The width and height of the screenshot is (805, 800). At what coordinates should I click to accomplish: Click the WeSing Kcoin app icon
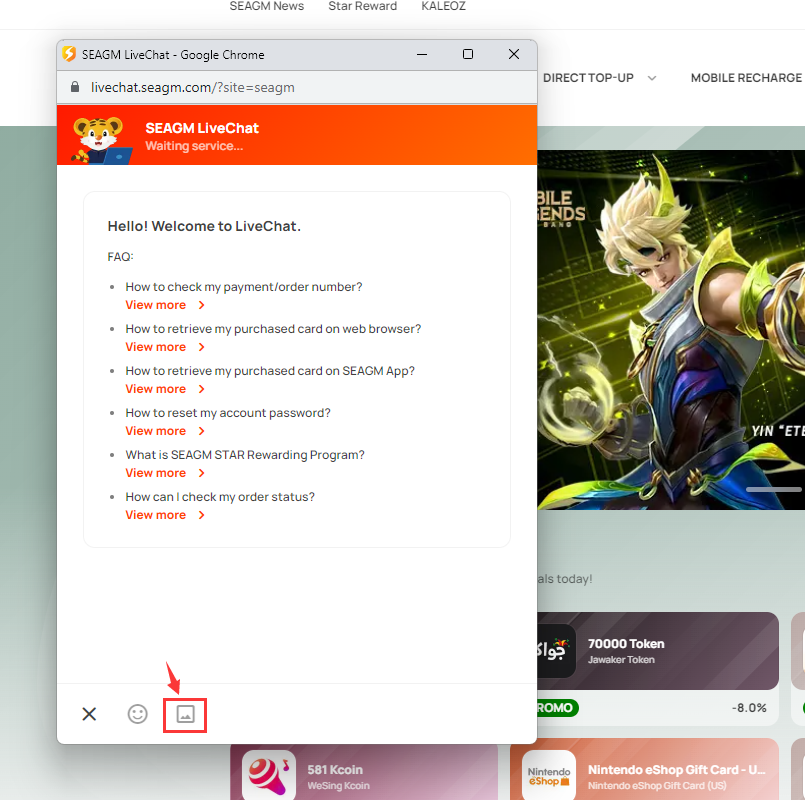[269, 775]
